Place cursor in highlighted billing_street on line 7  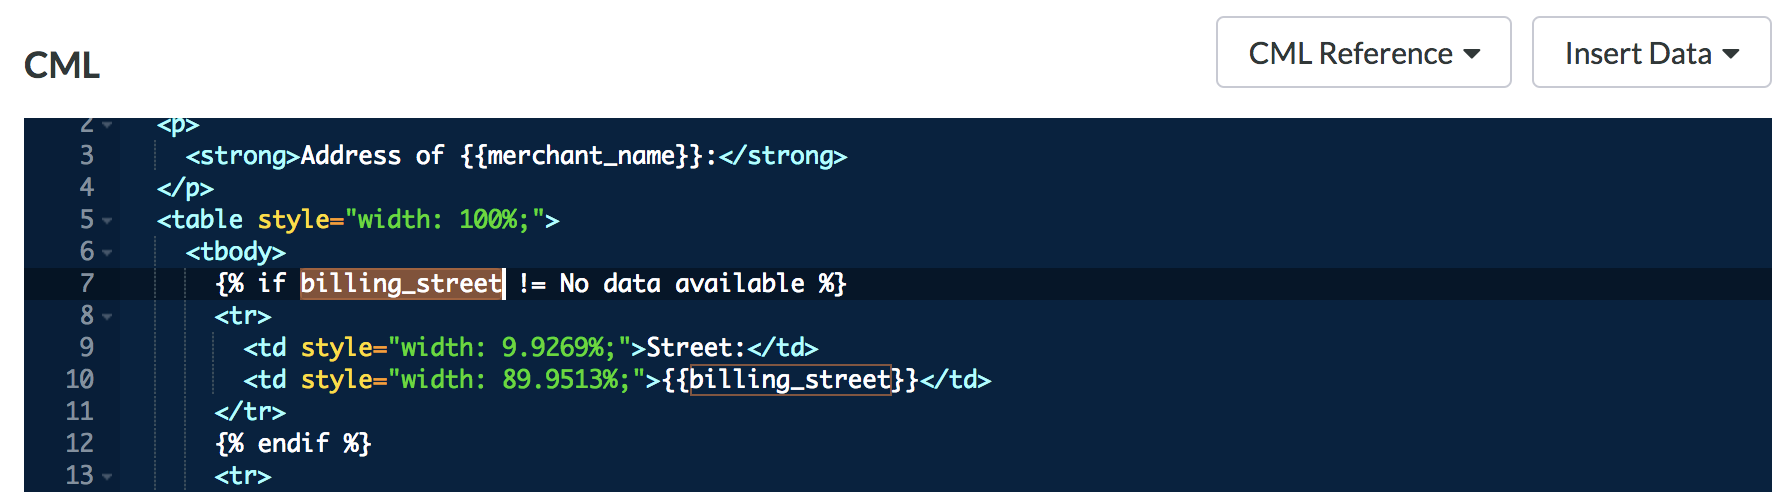pyautogui.click(x=402, y=284)
